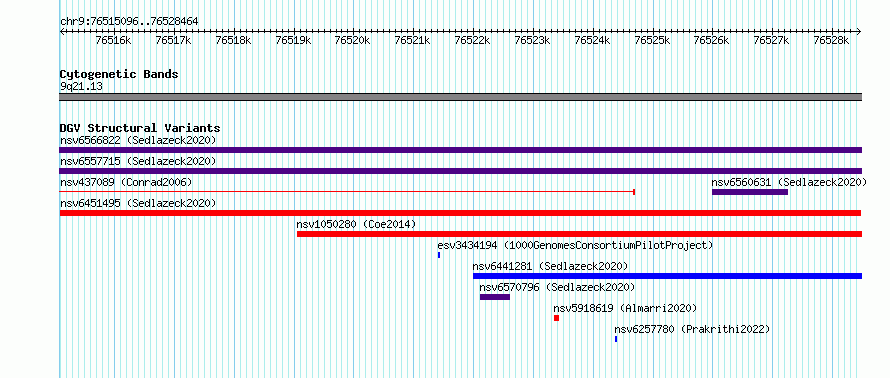This screenshot has height=378, width=890.
Task: Click the nsv6257780 small blue marker
Action: tap(616, 339)
